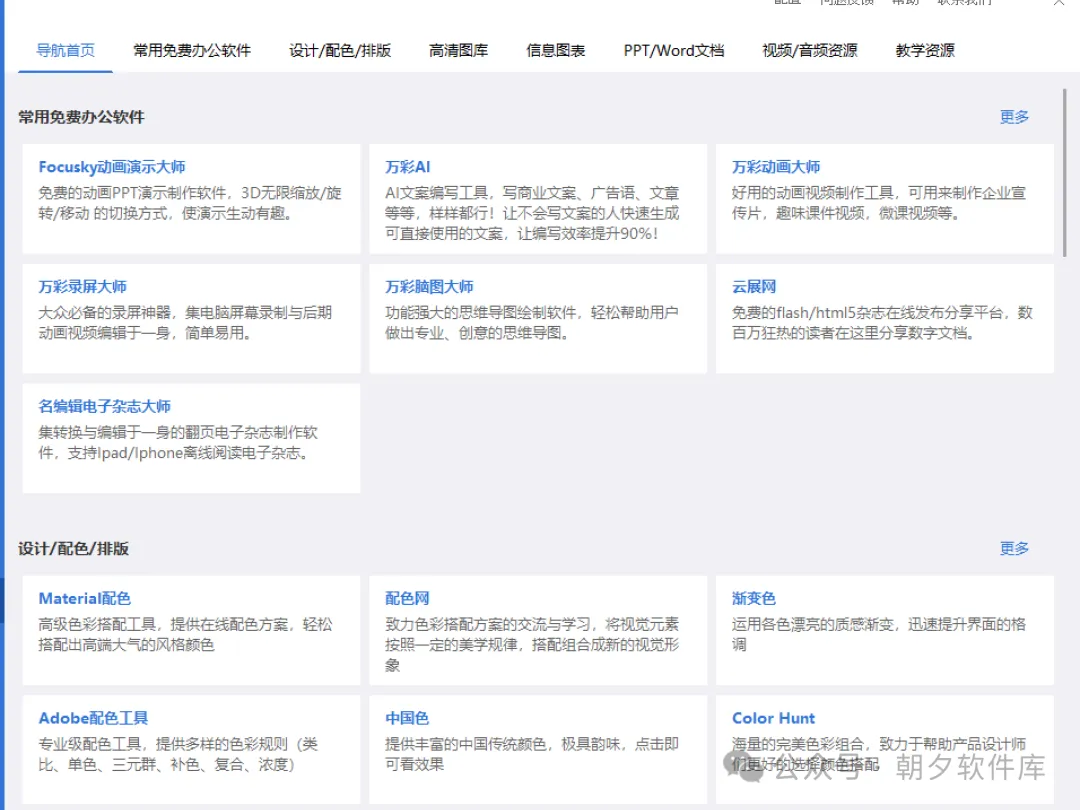Click the 云展网 link
The width and height of the screenshot is (1080, 810).
click(x=753, y=286)
